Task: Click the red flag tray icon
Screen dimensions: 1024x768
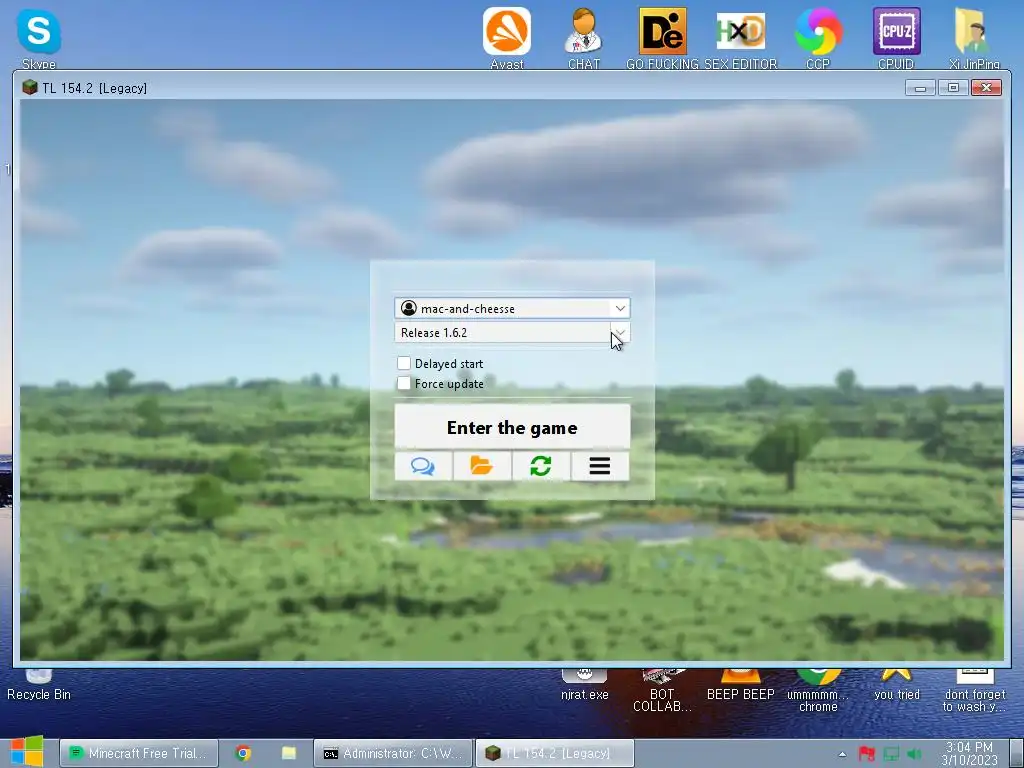Action: coord(867,754)
